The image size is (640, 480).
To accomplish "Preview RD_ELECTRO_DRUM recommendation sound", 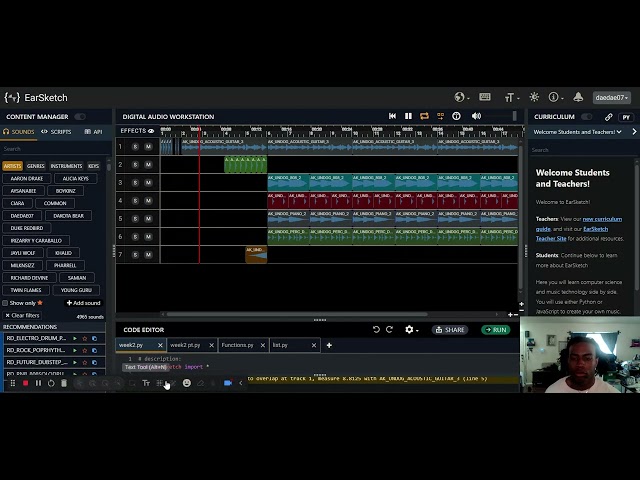I will (75, 338).
